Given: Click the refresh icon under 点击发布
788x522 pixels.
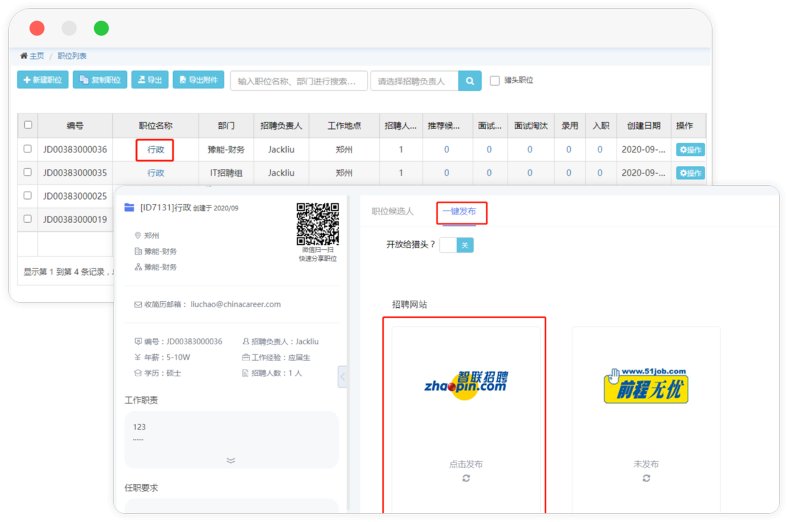Looking at the screenshot, I should (466, 478).
